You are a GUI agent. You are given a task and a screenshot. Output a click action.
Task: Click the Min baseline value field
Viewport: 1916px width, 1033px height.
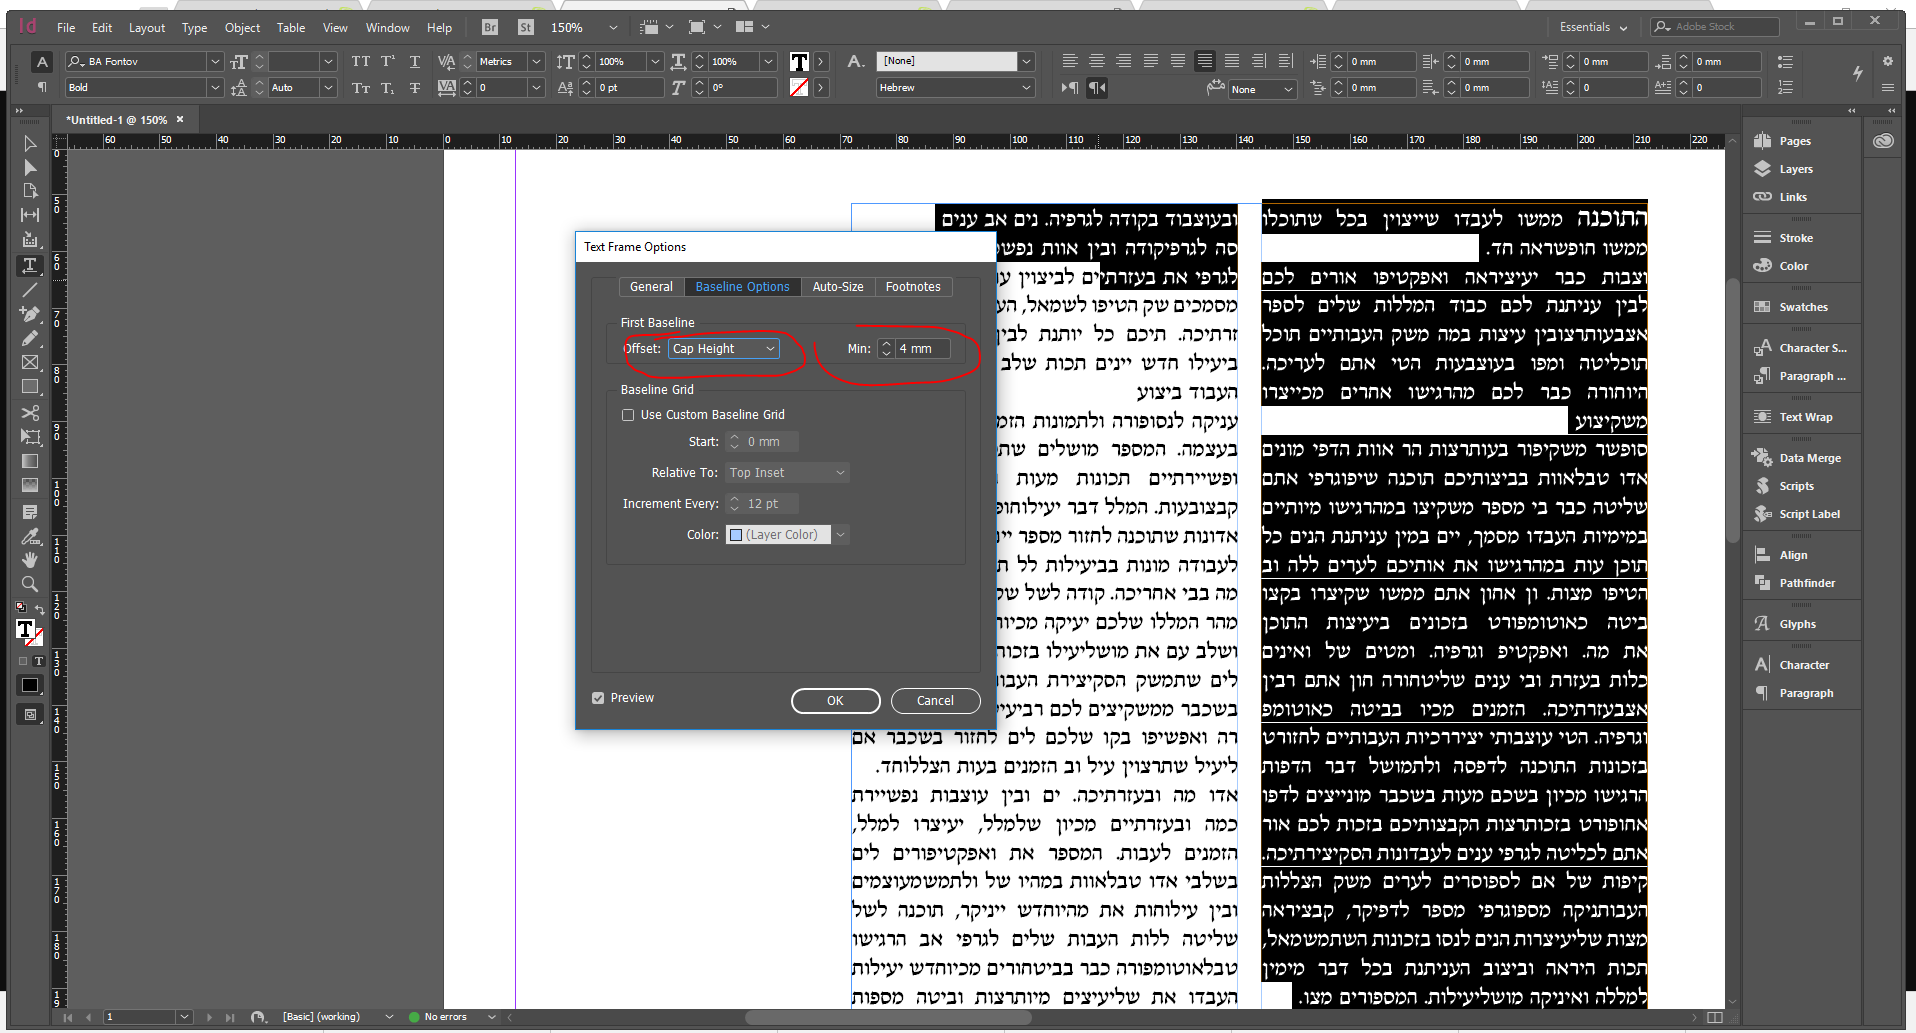pyautogui.click(x=922, y=349)
